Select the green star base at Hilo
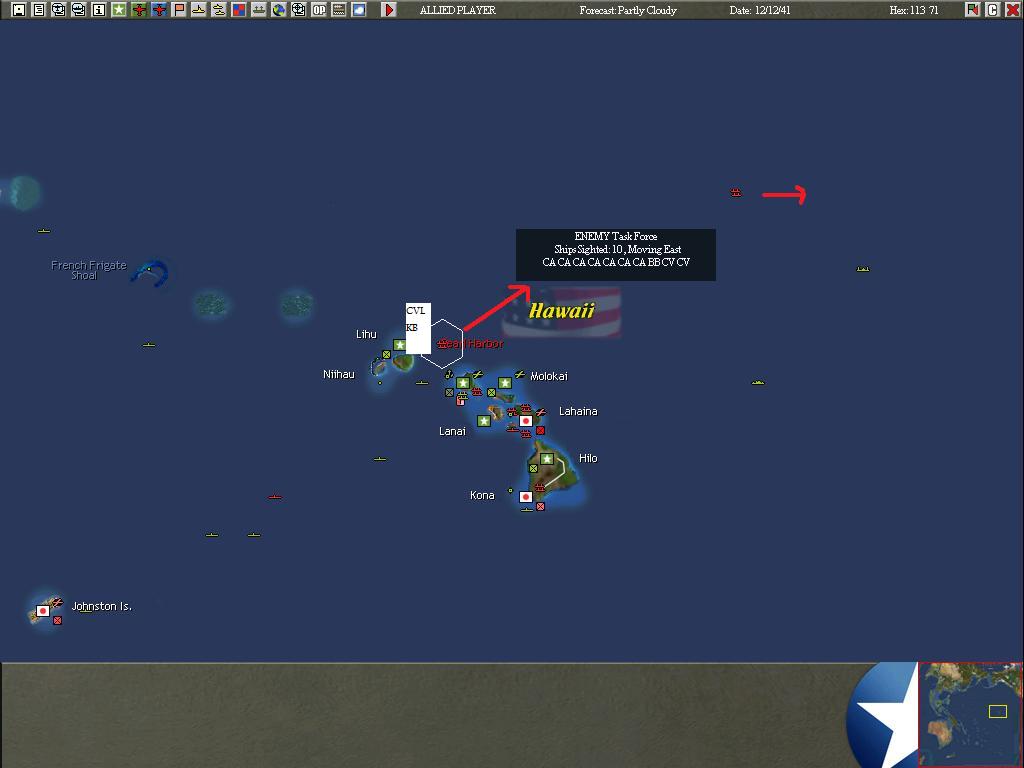The height and width of the screenshot is (768, 1024). [547, 459]
